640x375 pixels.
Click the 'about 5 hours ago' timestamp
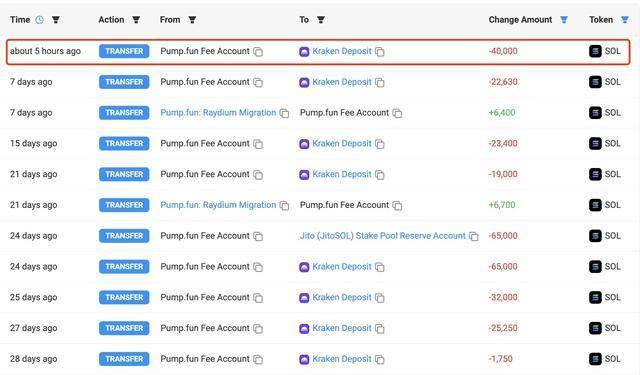coord(45,51)
